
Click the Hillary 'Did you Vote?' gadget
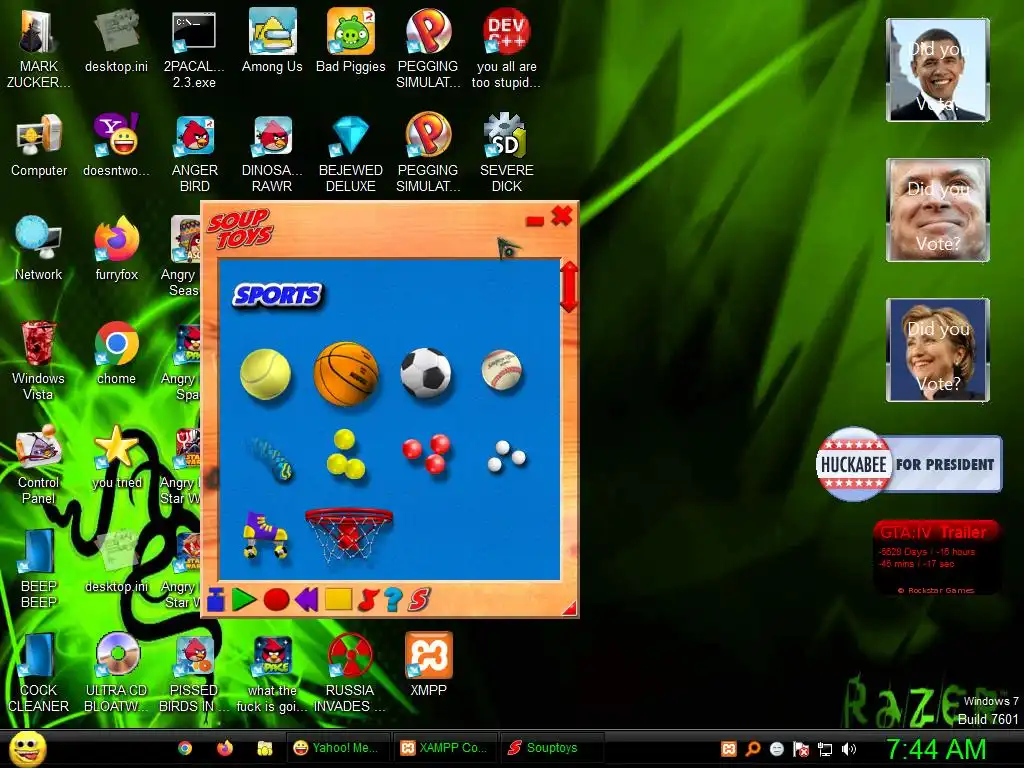click(938, 349)
